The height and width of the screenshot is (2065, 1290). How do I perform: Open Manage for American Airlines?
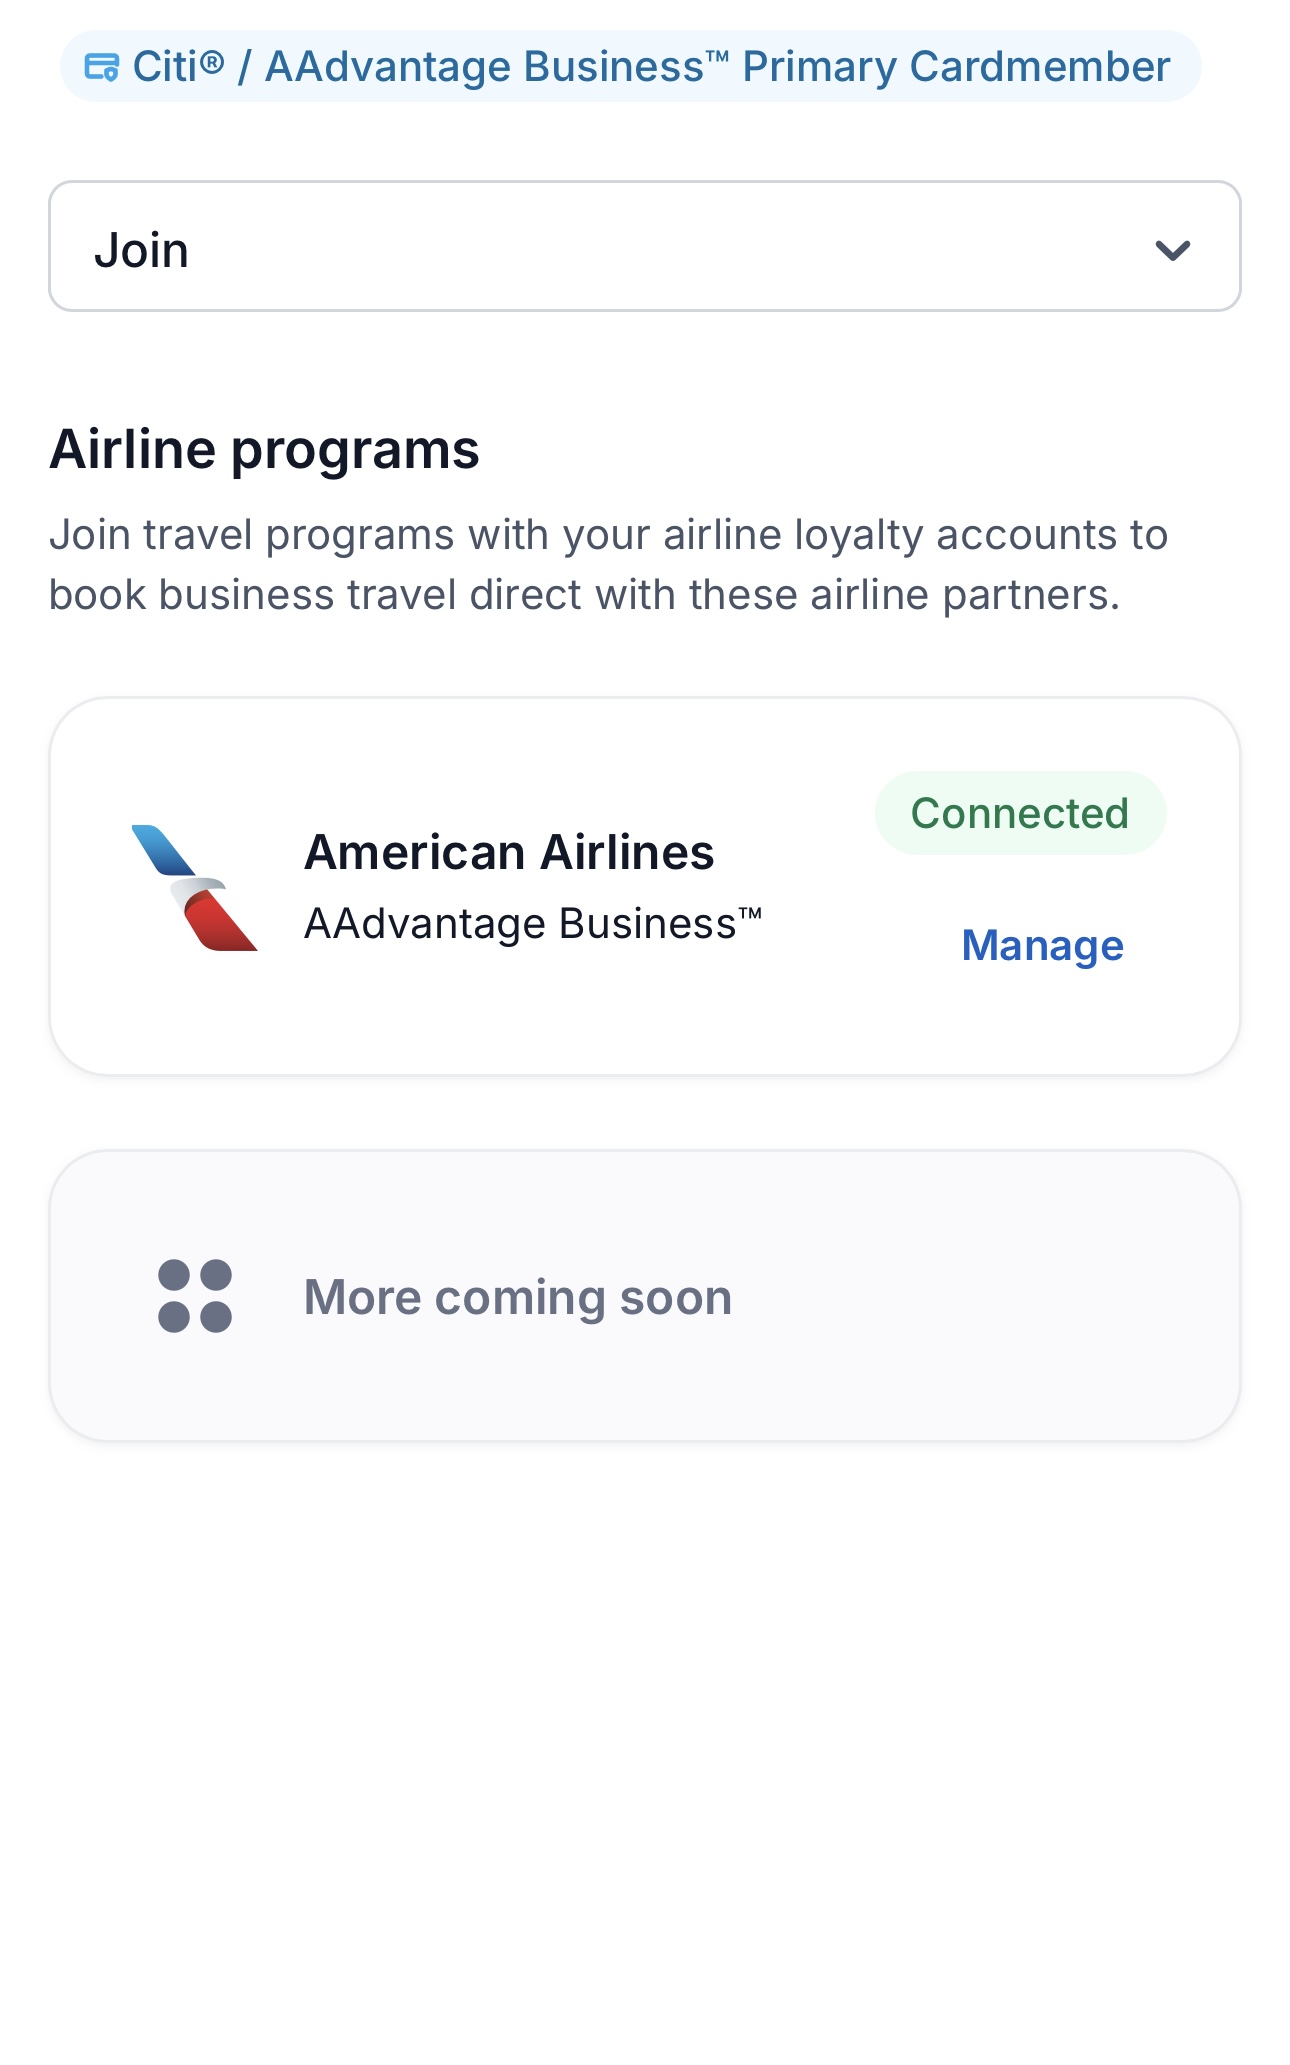(x=1042, y=945)
